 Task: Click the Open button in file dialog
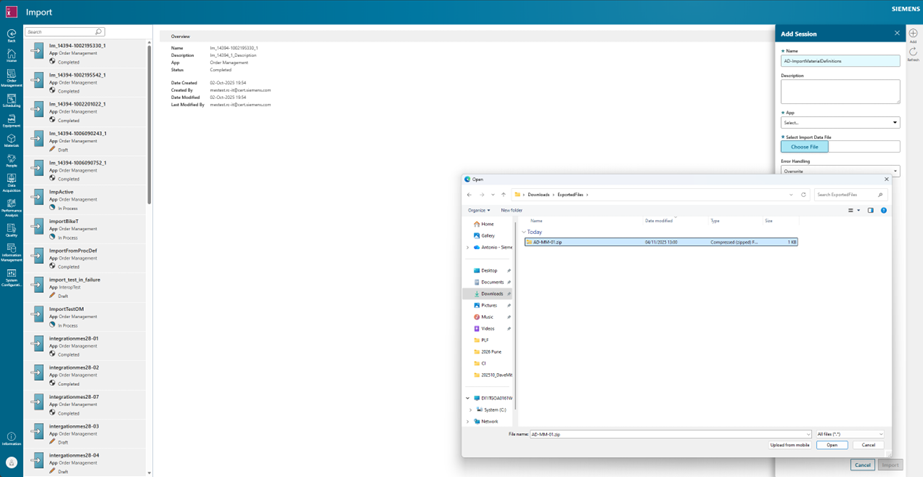[832, 445]
